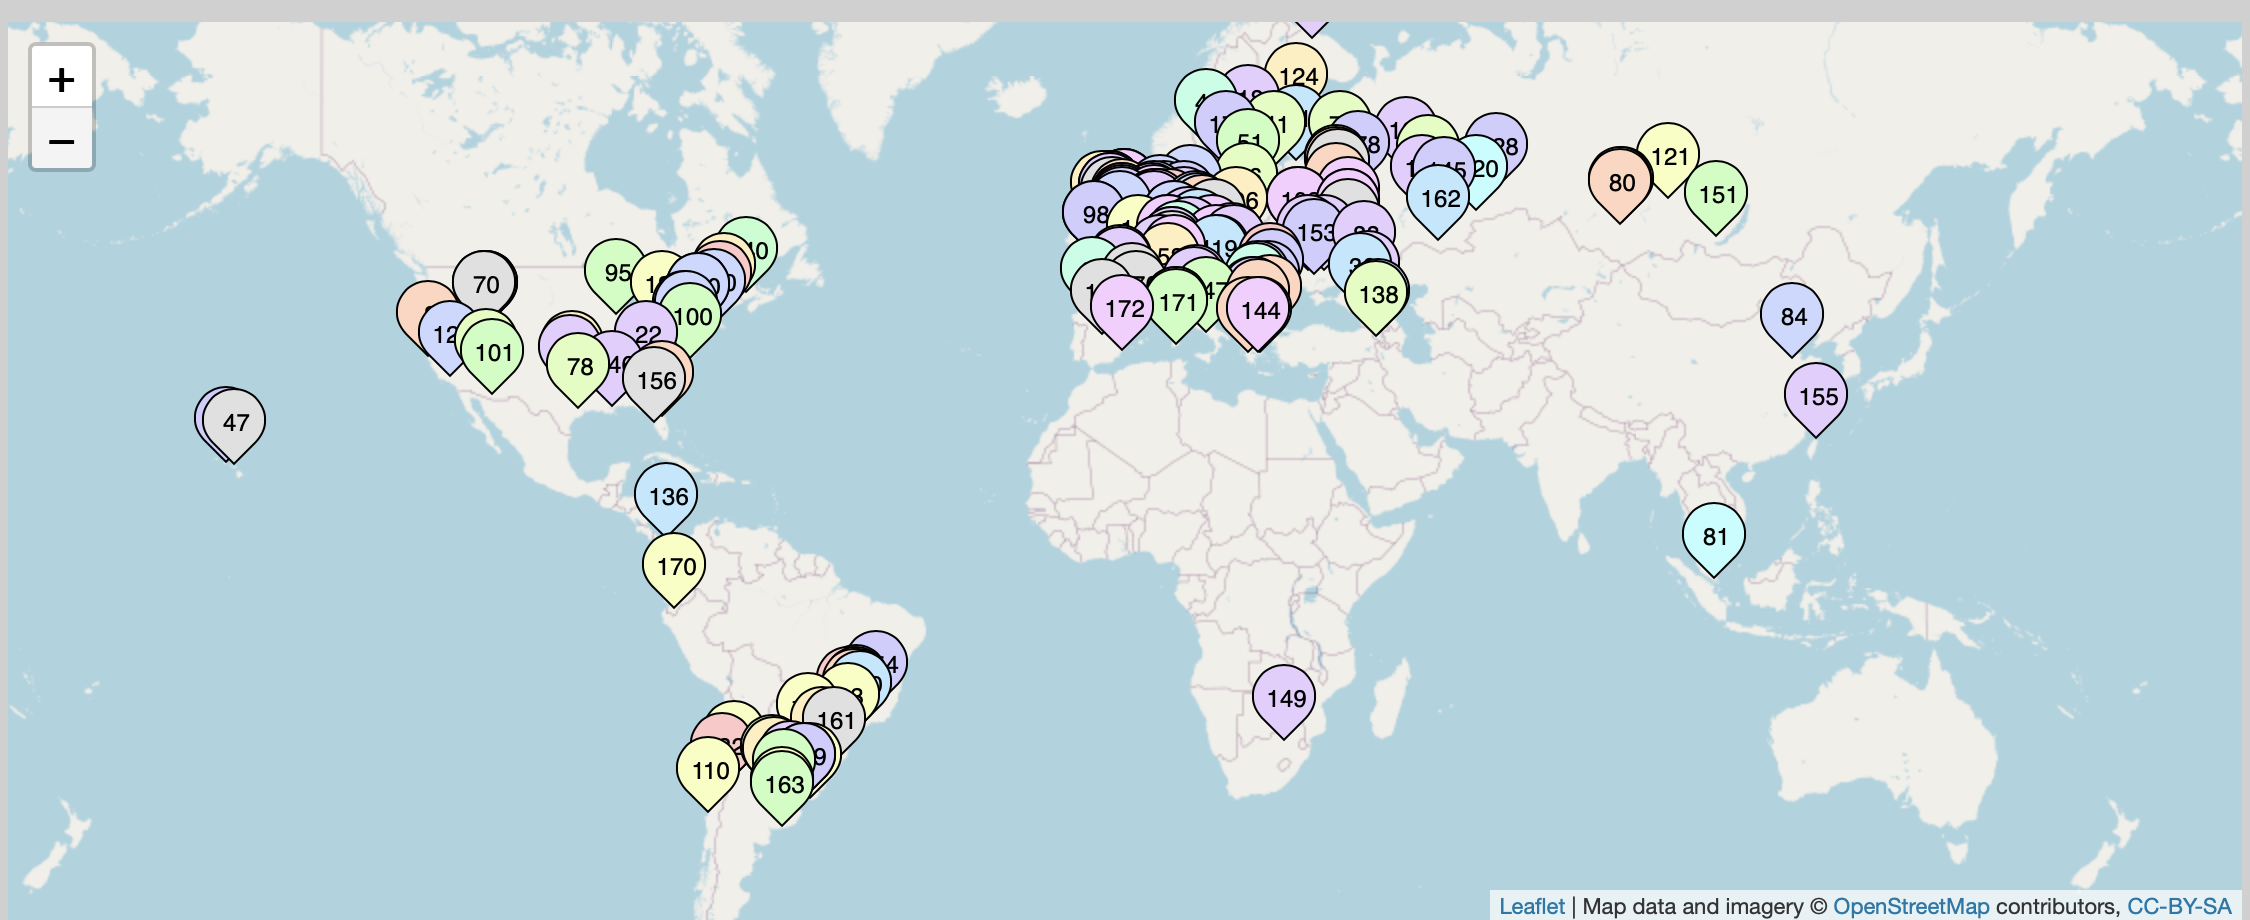Click the cyan marker labeled 81
The image size is (2250, 920).
(1714, 537)
